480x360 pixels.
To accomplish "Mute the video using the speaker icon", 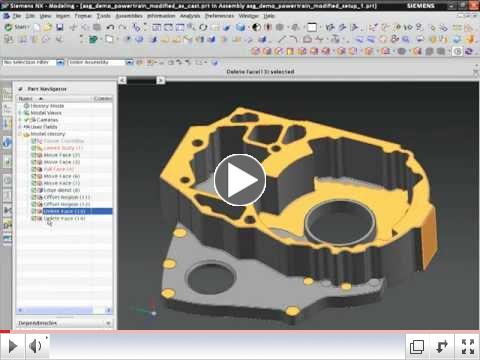I will point(35,346).
